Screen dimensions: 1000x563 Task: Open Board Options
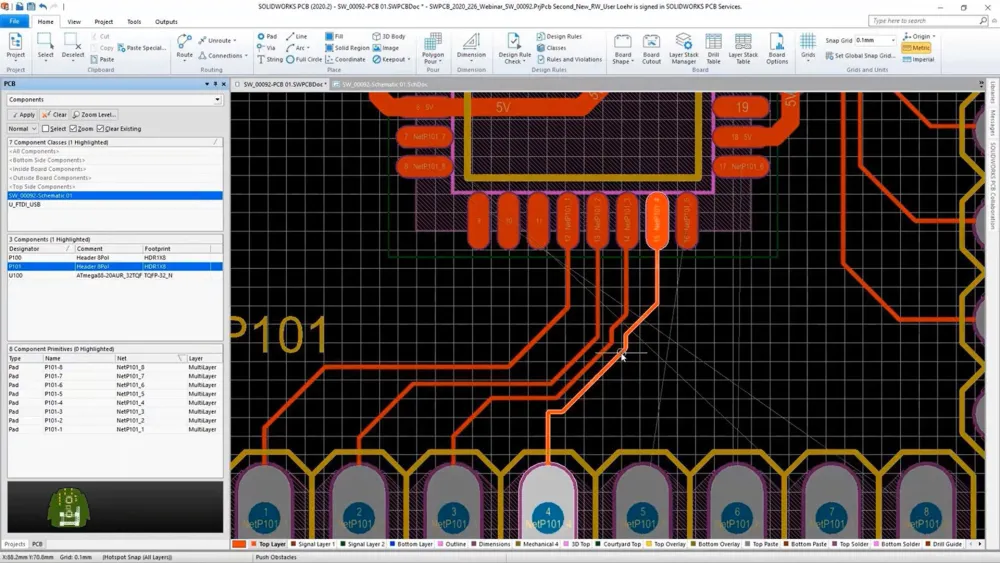(x=777, y=49)
